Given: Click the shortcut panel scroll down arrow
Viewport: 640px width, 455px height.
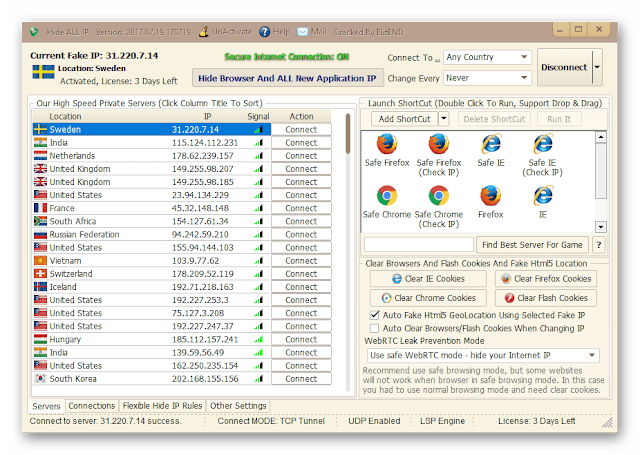Looking at the screenshot, I should tap(601, 226).
